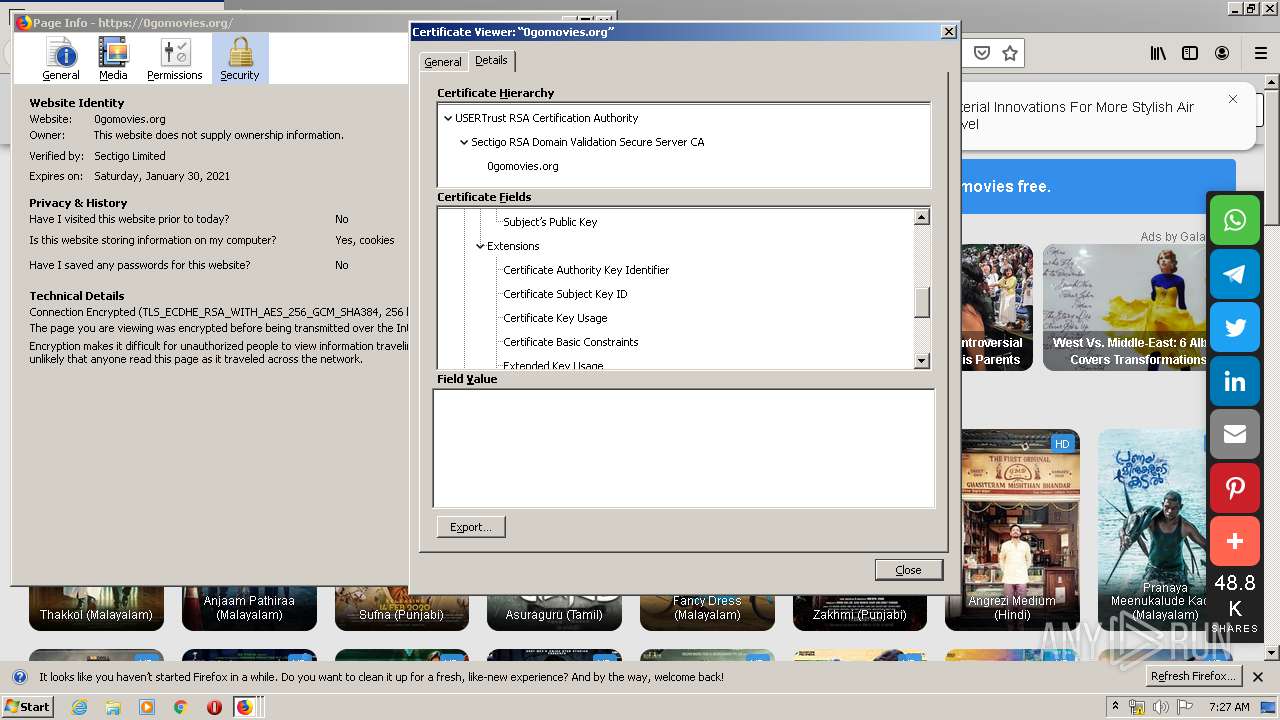Screen dimensions: 1280x720
Task: Click volume icon in system tray
Action: tap(1160, 707)
